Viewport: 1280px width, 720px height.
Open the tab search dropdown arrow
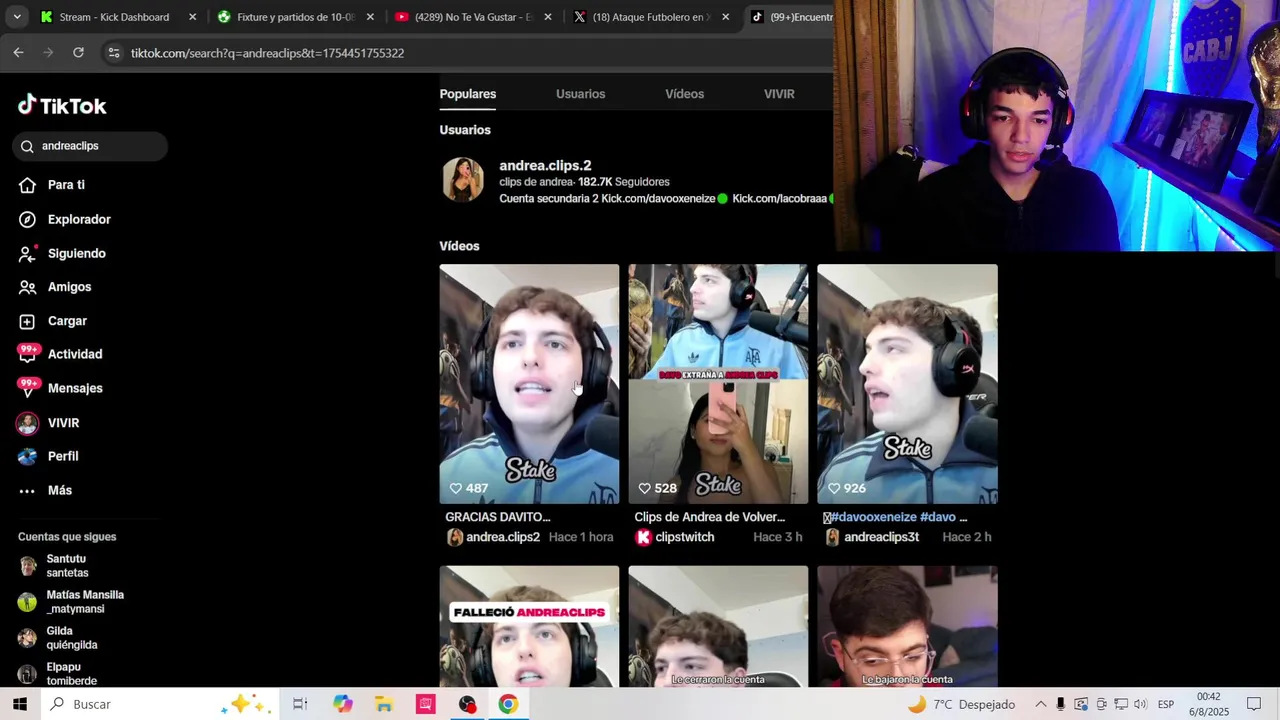[16, 17]
